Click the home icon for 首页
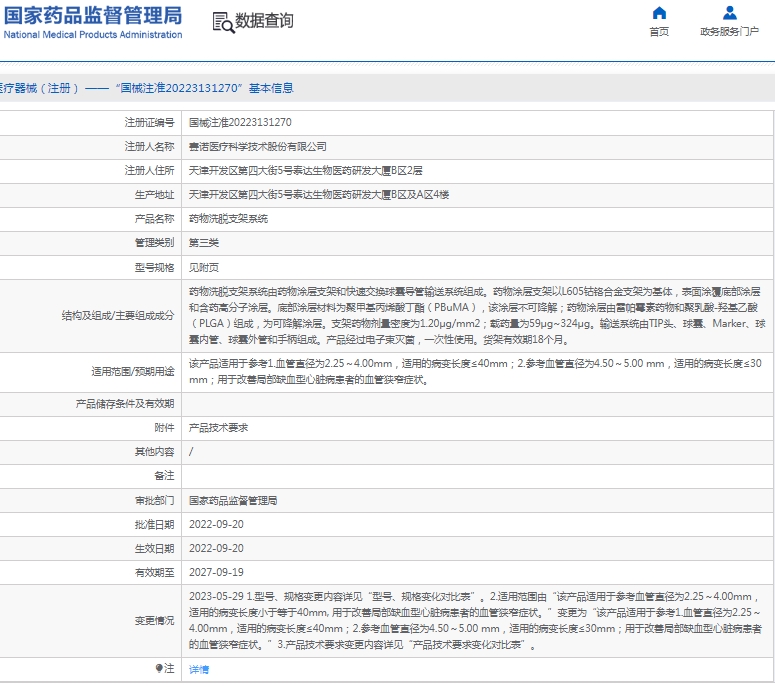The height and width of the screenshot is (687, 775). (659, 12)
